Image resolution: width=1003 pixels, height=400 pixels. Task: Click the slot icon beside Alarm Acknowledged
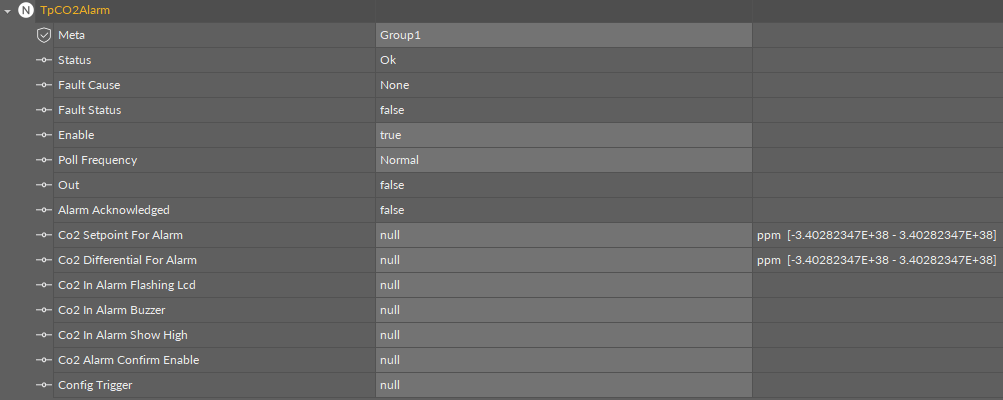[43, 210]
